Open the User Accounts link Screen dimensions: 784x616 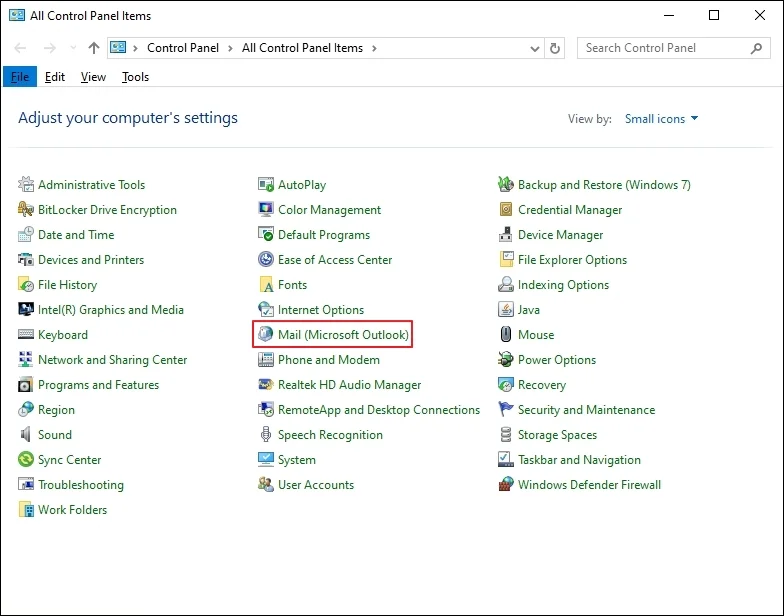[x=316, y=484]
